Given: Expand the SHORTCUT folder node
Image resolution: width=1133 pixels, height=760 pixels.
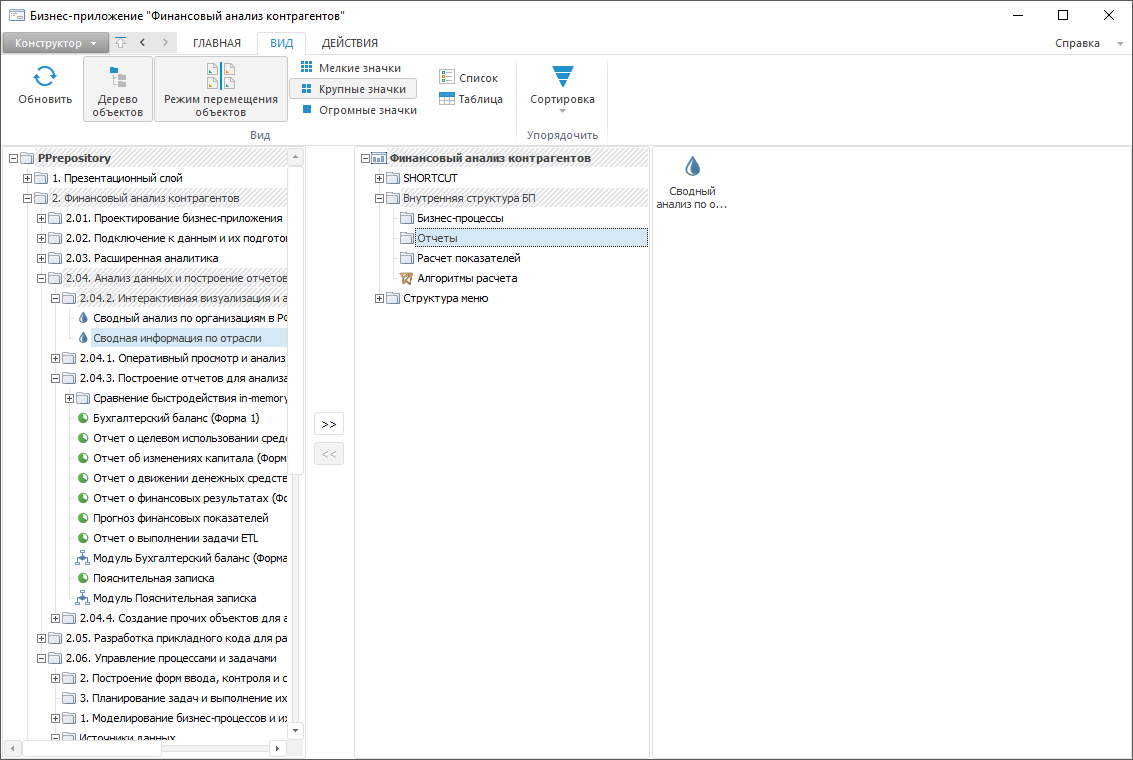Looking at the screenshot, I should point(379,178).
